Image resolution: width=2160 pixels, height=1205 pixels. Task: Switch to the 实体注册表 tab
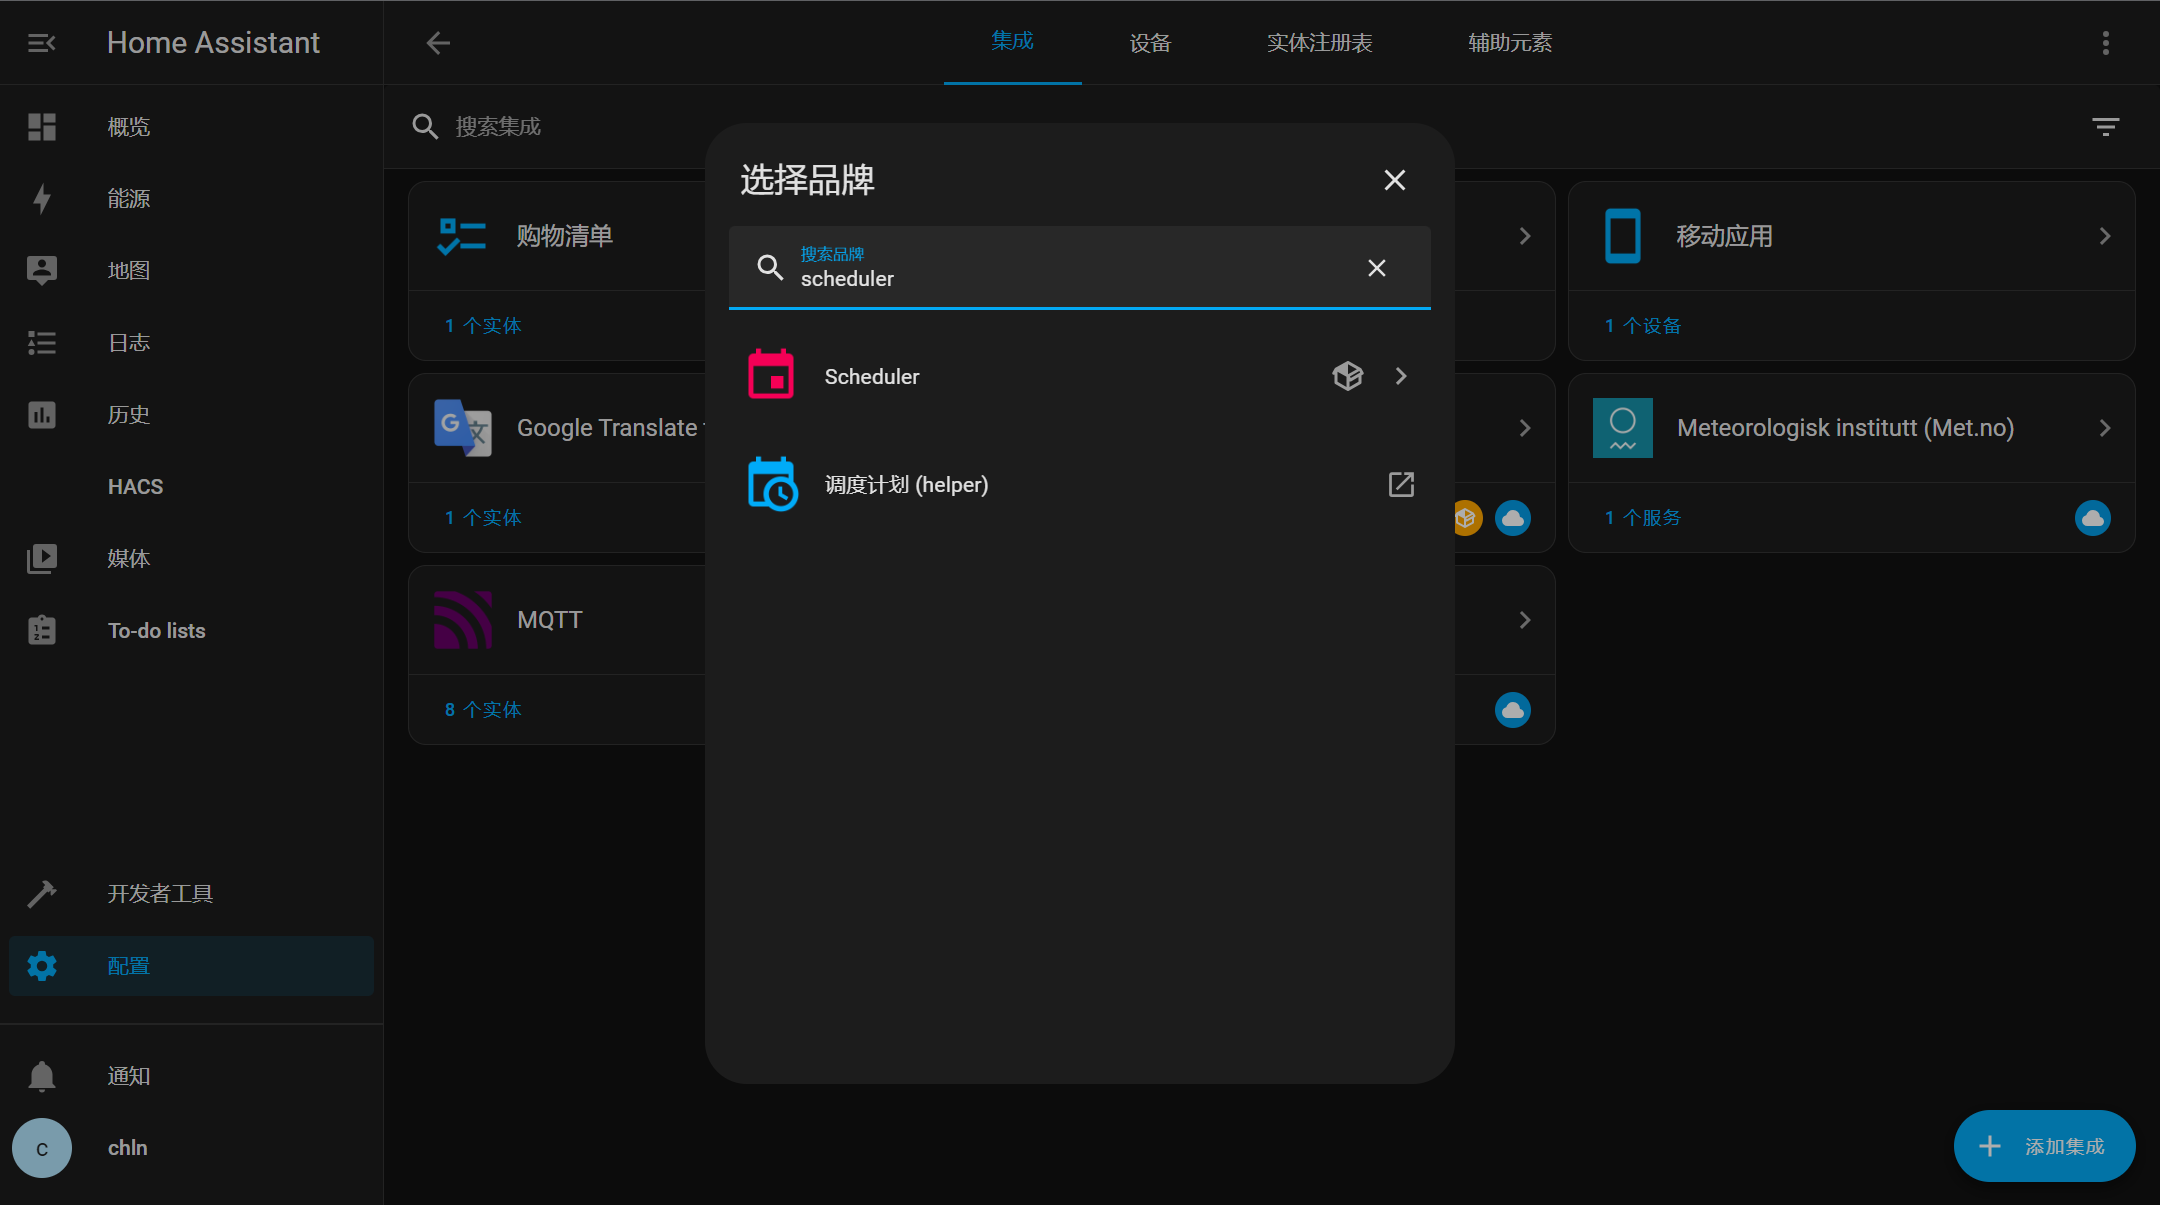1319,43
